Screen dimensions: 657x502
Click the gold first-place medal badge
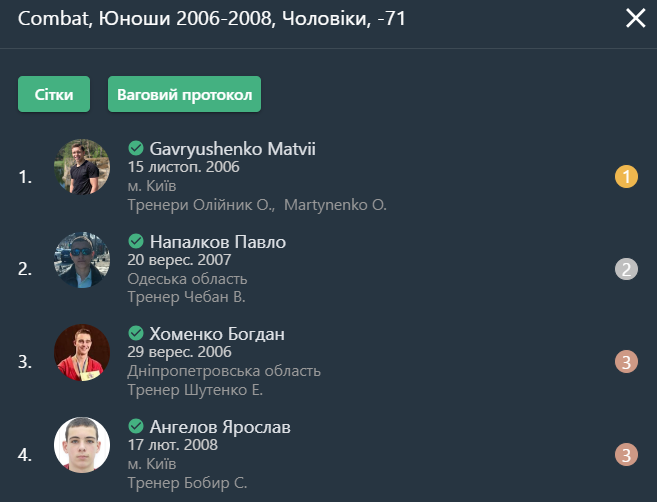pos(626,176)
